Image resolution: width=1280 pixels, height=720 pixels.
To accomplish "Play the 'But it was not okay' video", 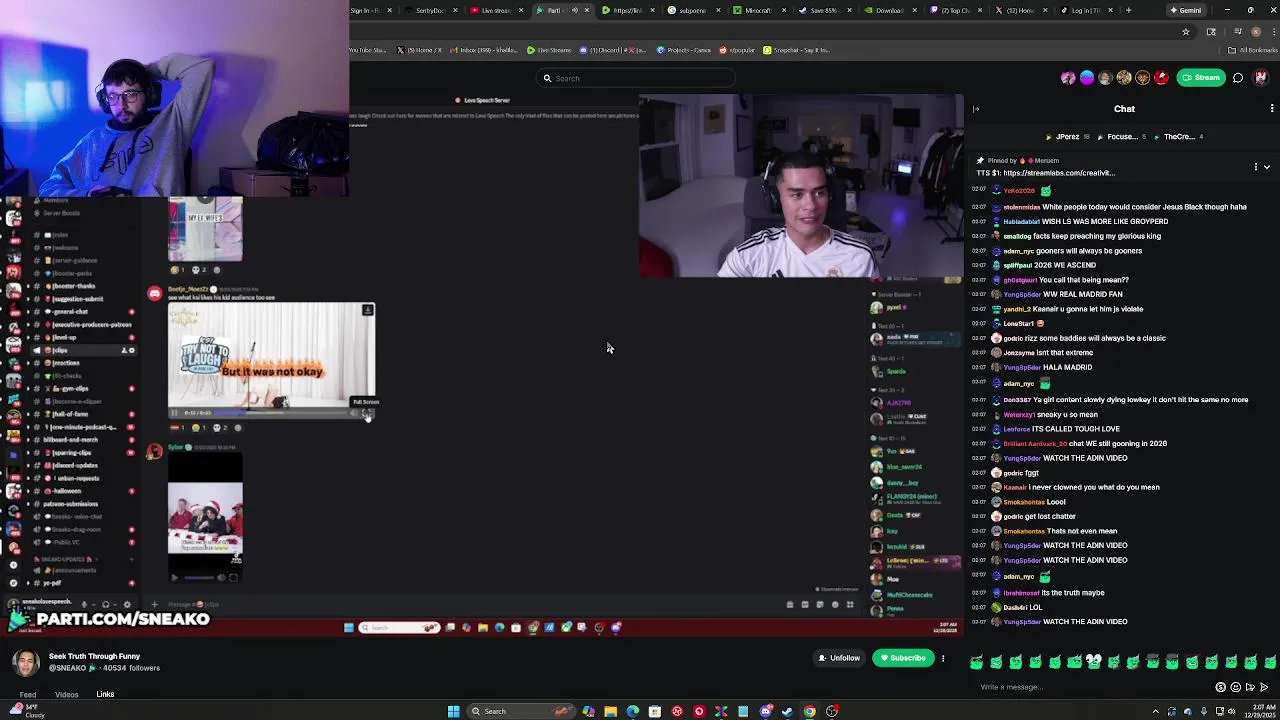I will click(174, 413).
